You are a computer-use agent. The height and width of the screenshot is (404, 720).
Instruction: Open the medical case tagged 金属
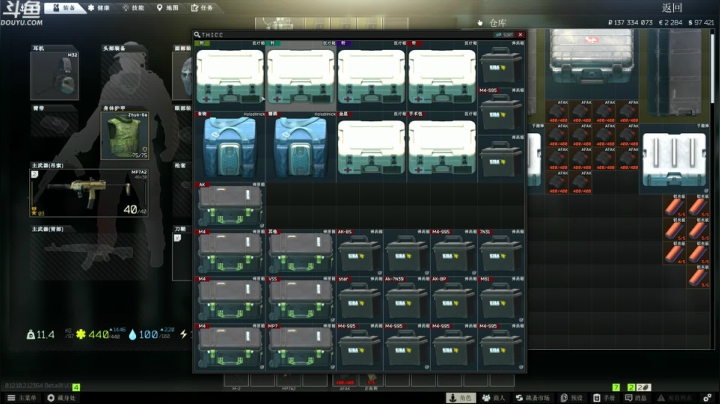(371, 147)
